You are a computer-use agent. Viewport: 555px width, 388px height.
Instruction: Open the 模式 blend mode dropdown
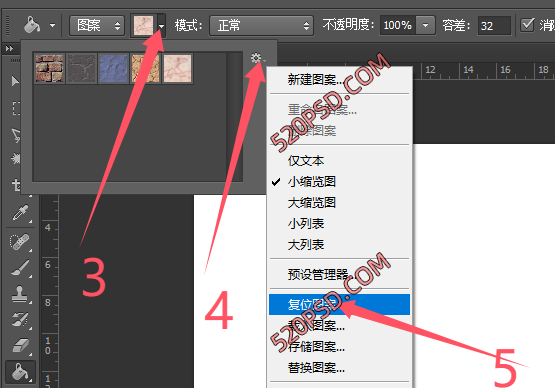pyautogui.click(x=261, y=25)
